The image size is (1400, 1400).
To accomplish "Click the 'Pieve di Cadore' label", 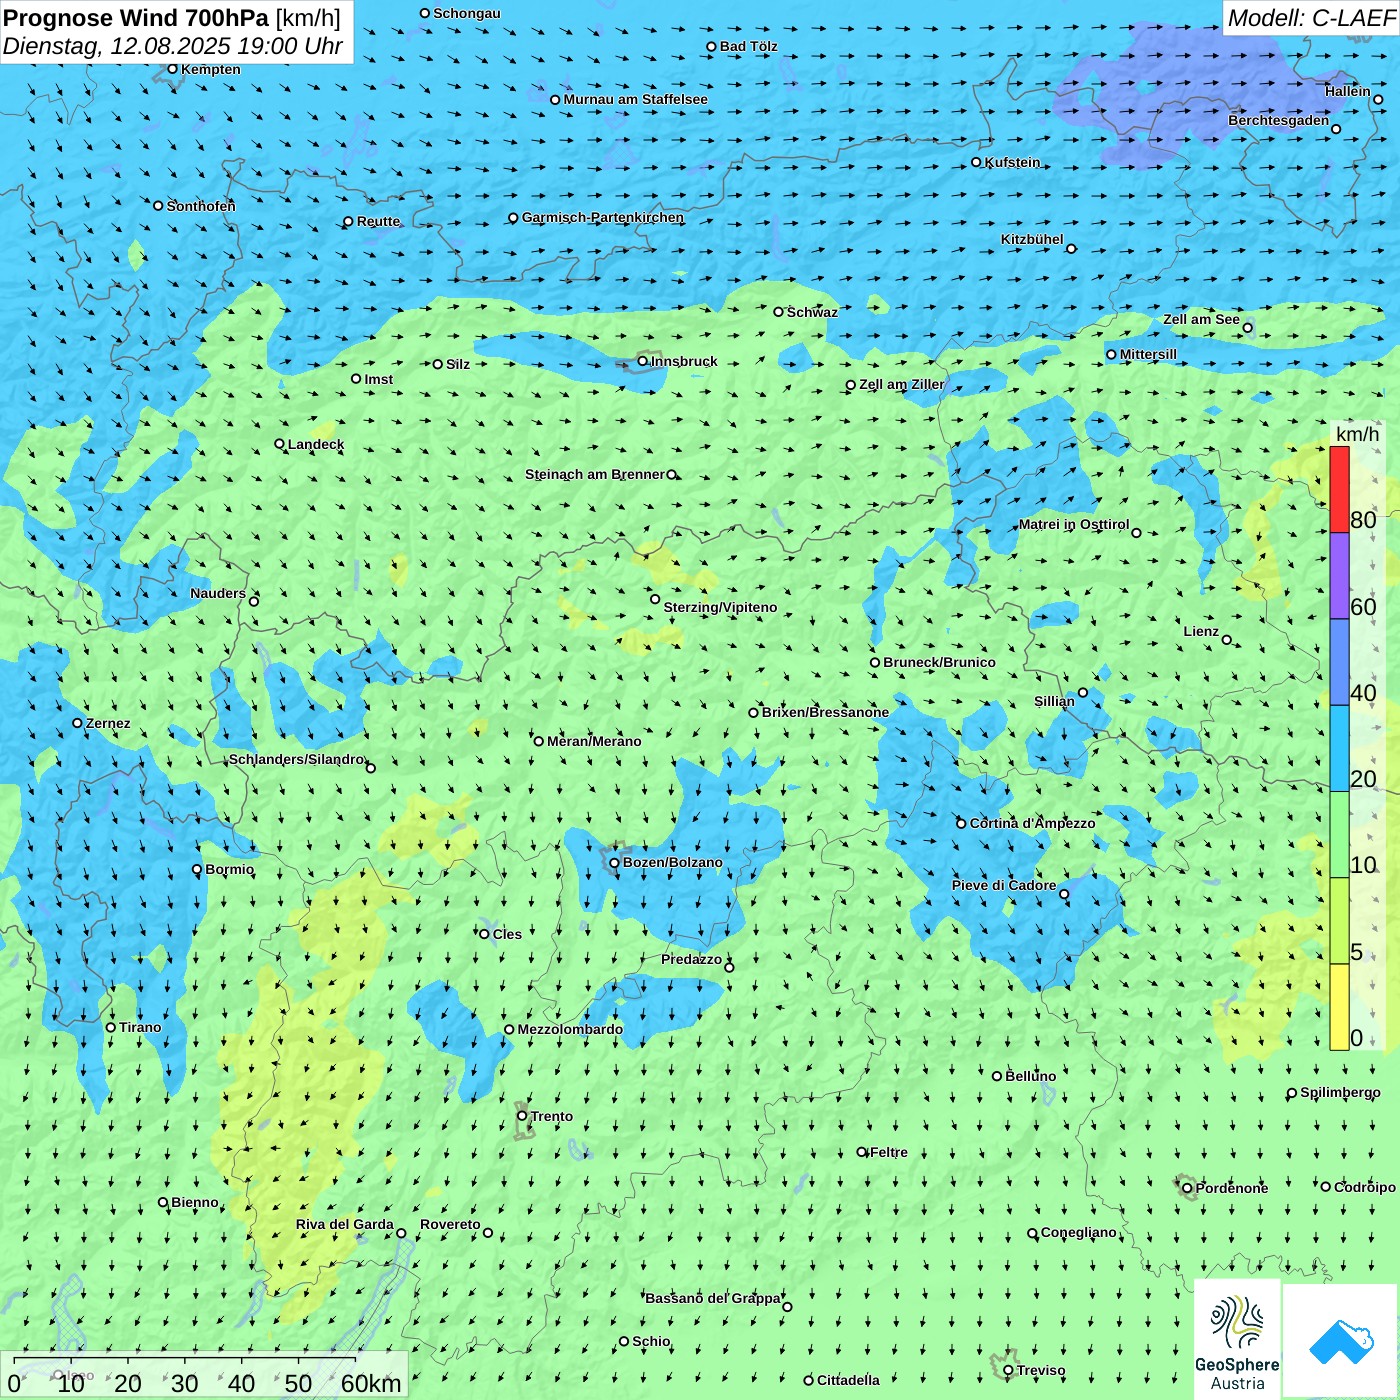I will click(1004, 885).
